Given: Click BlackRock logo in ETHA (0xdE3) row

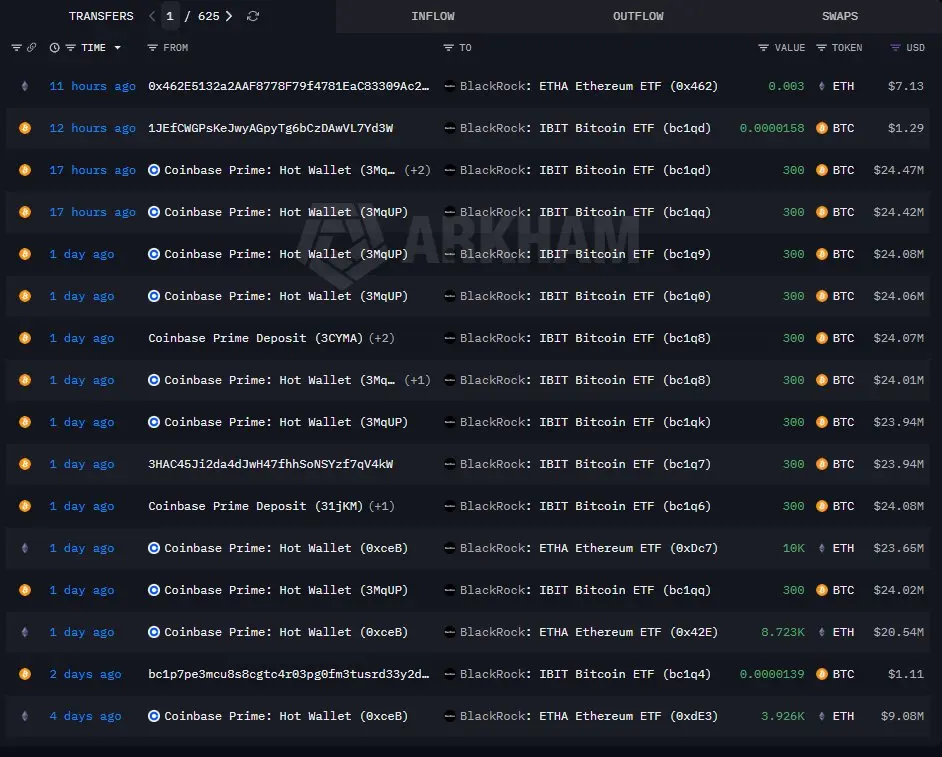Looking at the screenshot, I should tap(449, 716).
